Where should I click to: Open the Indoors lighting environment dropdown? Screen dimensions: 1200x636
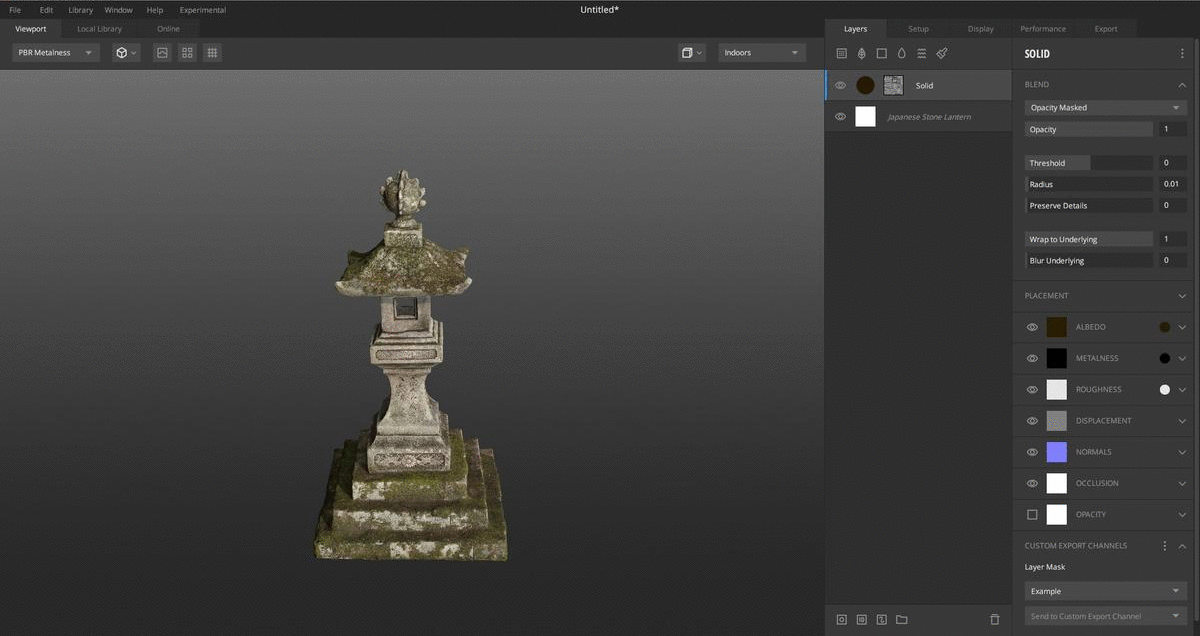click(761, 53)
